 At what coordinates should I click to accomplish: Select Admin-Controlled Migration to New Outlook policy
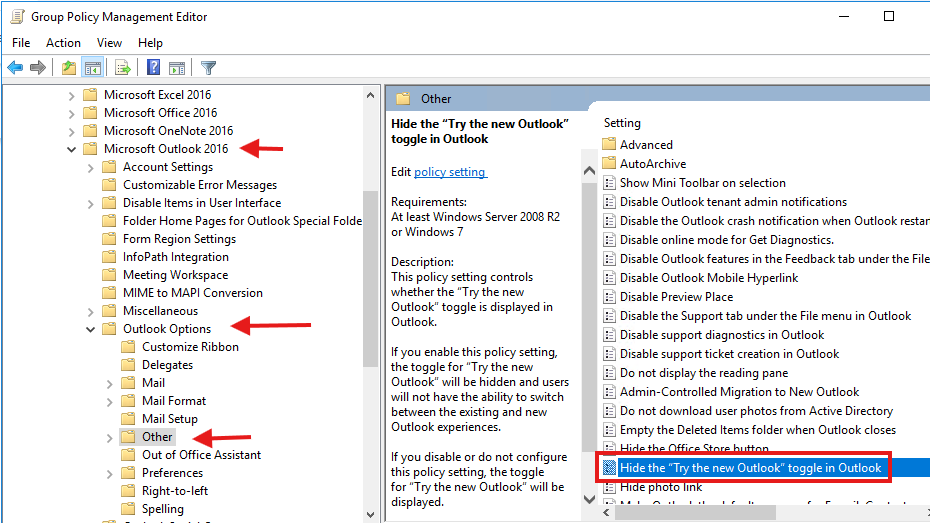click(x=739, y=391)
